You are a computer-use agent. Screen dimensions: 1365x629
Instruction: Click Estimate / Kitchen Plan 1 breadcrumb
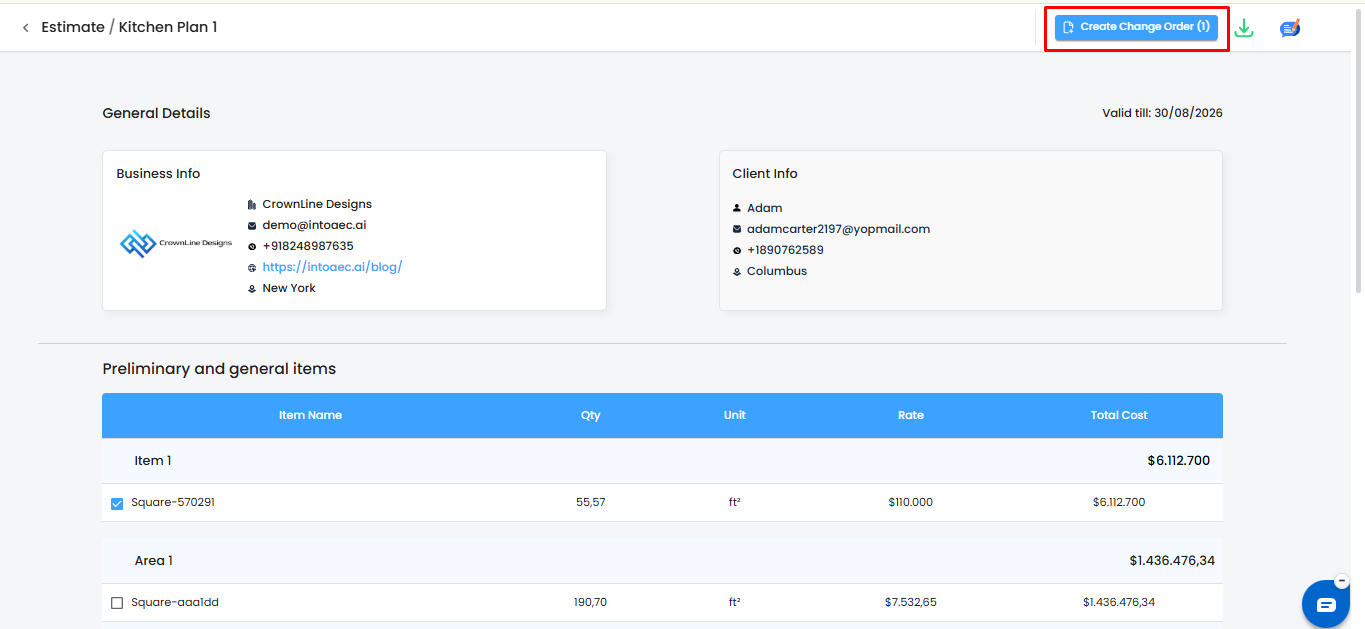click(129, 27)
